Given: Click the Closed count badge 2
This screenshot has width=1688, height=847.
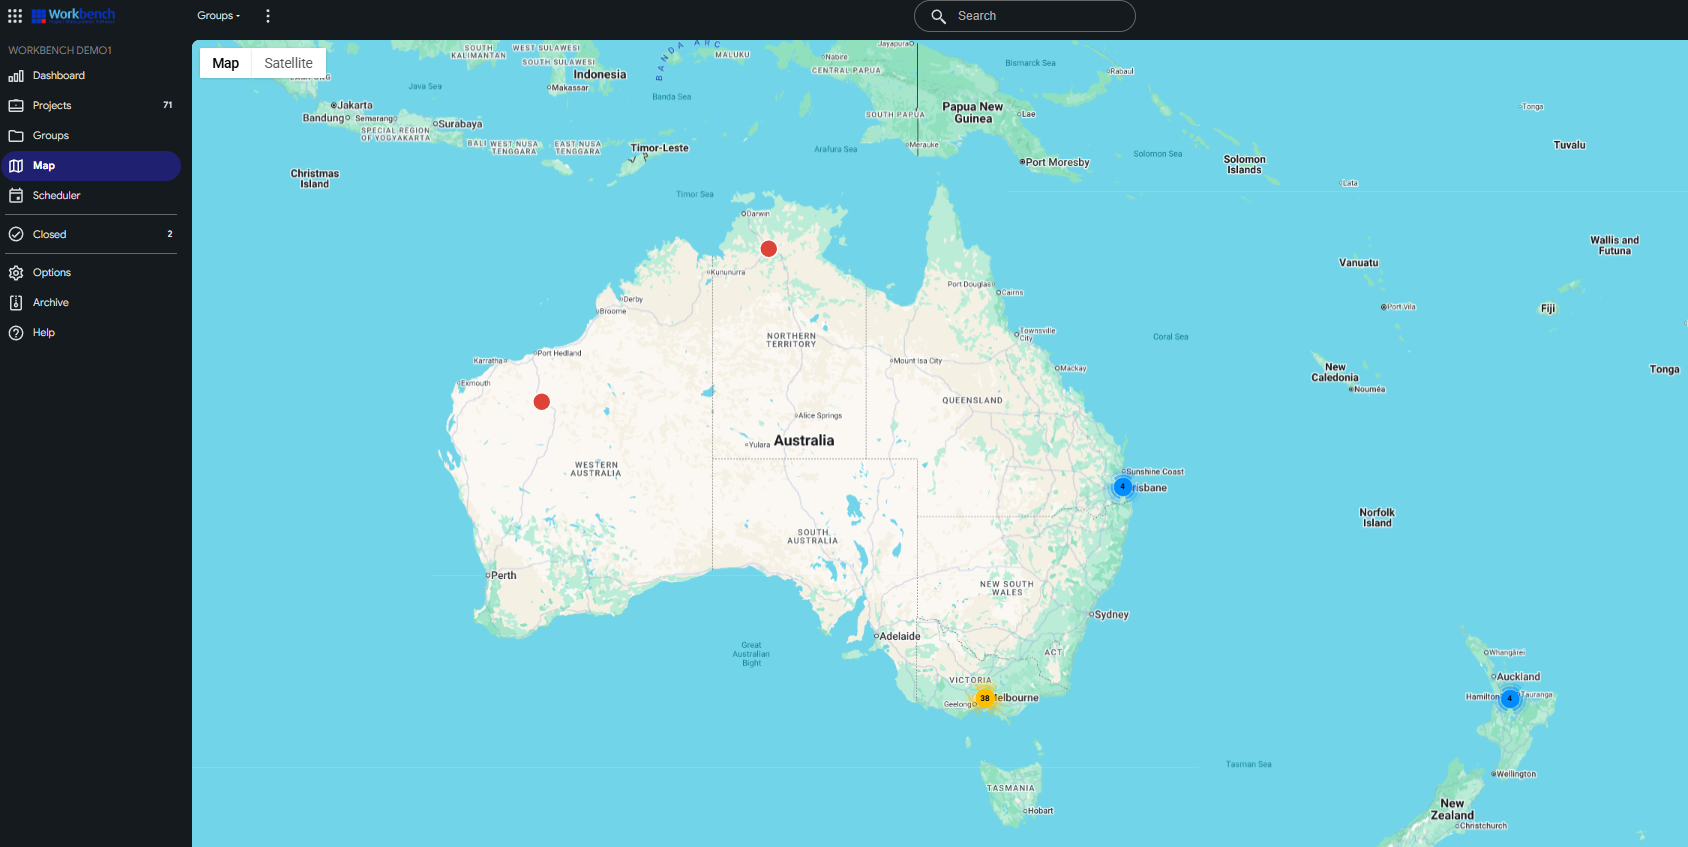Looking at the screenshot, I should coord(170,234).
